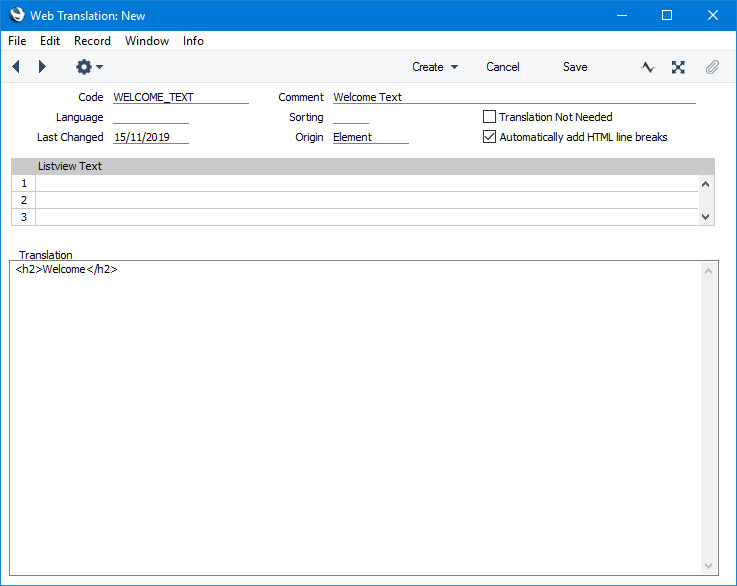The width and height of the screenshot is (737, 586).
Task: Click the expand arrows workflow icon
Action: [678, 67]
